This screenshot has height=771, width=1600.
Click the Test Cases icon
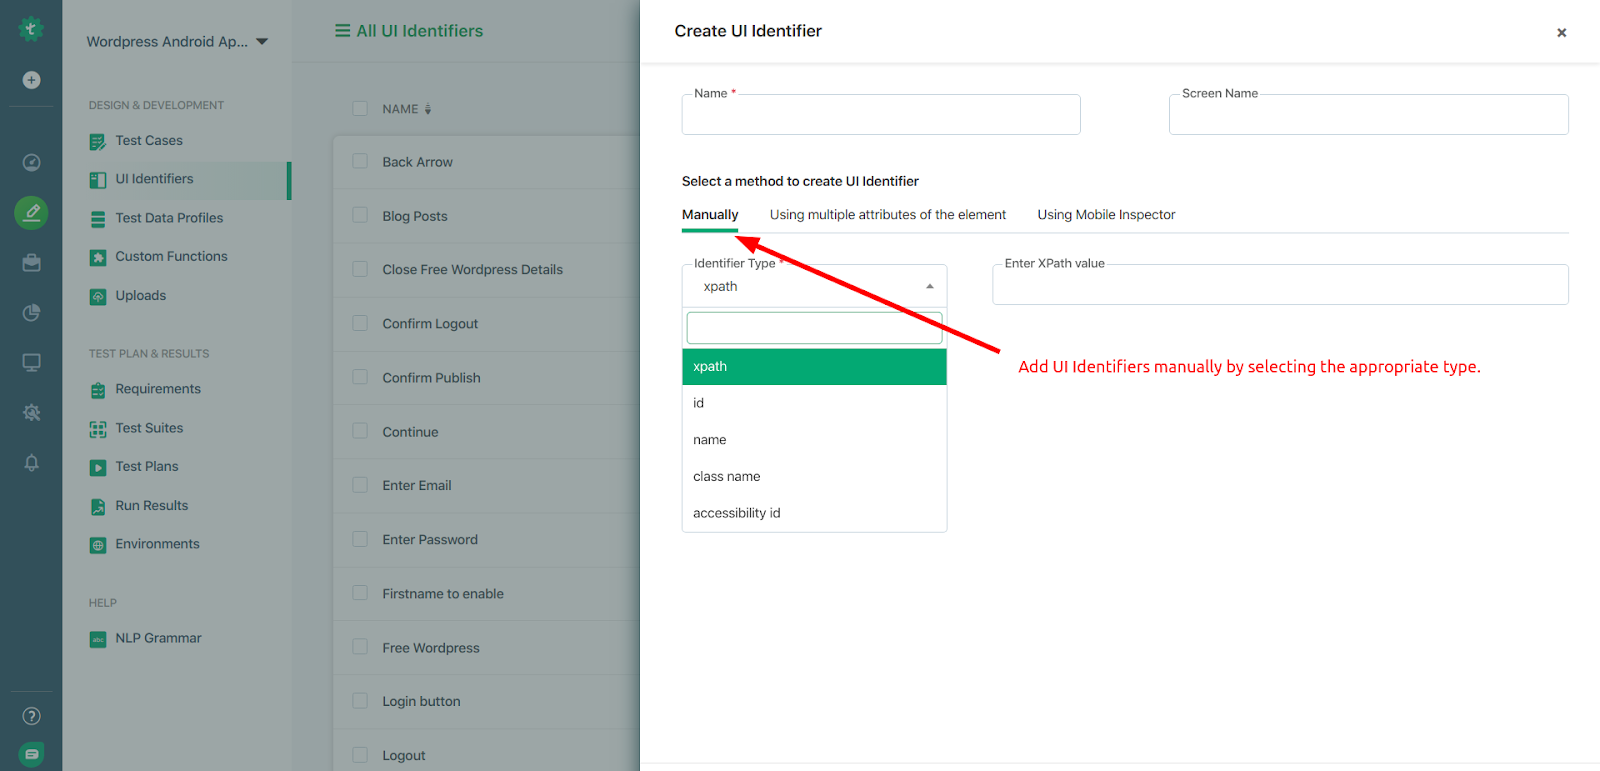coord(98,142)
